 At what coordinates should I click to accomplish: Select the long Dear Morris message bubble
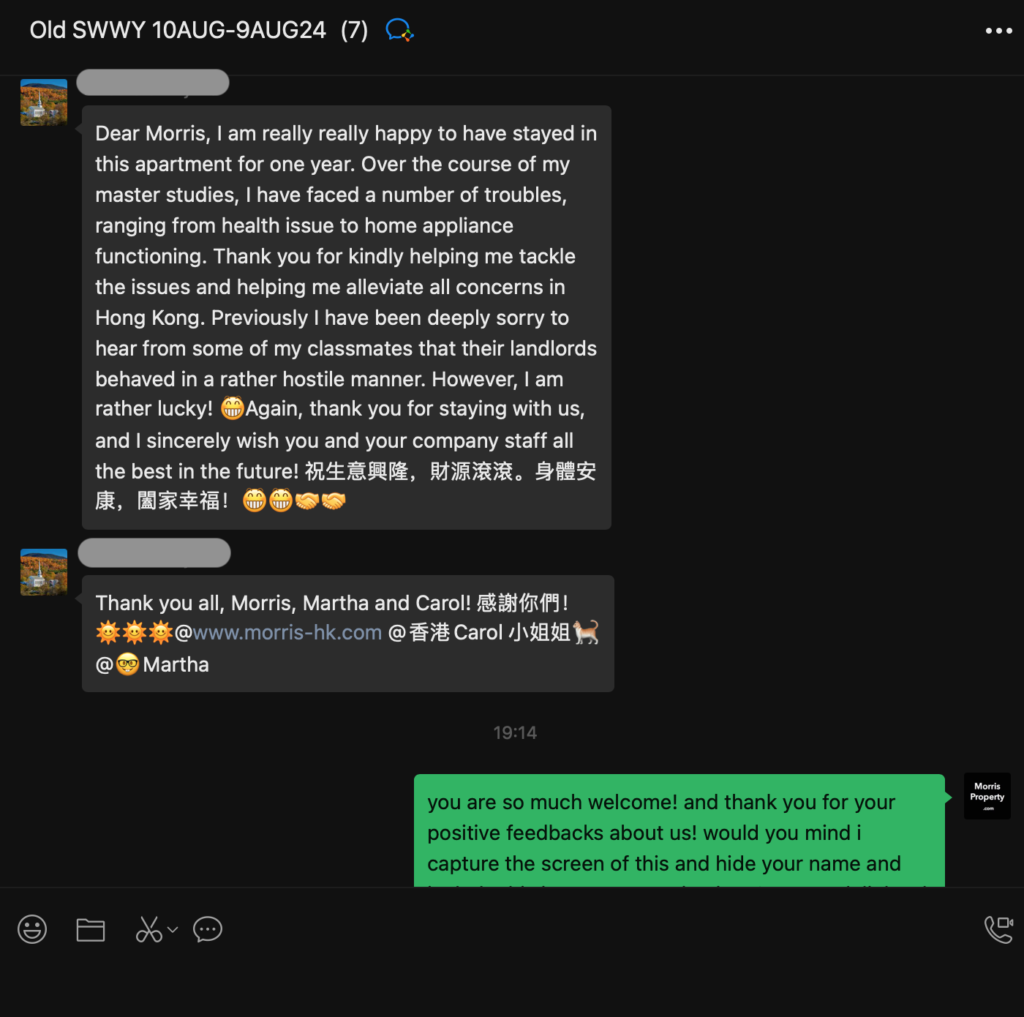[x=346, y=317]
